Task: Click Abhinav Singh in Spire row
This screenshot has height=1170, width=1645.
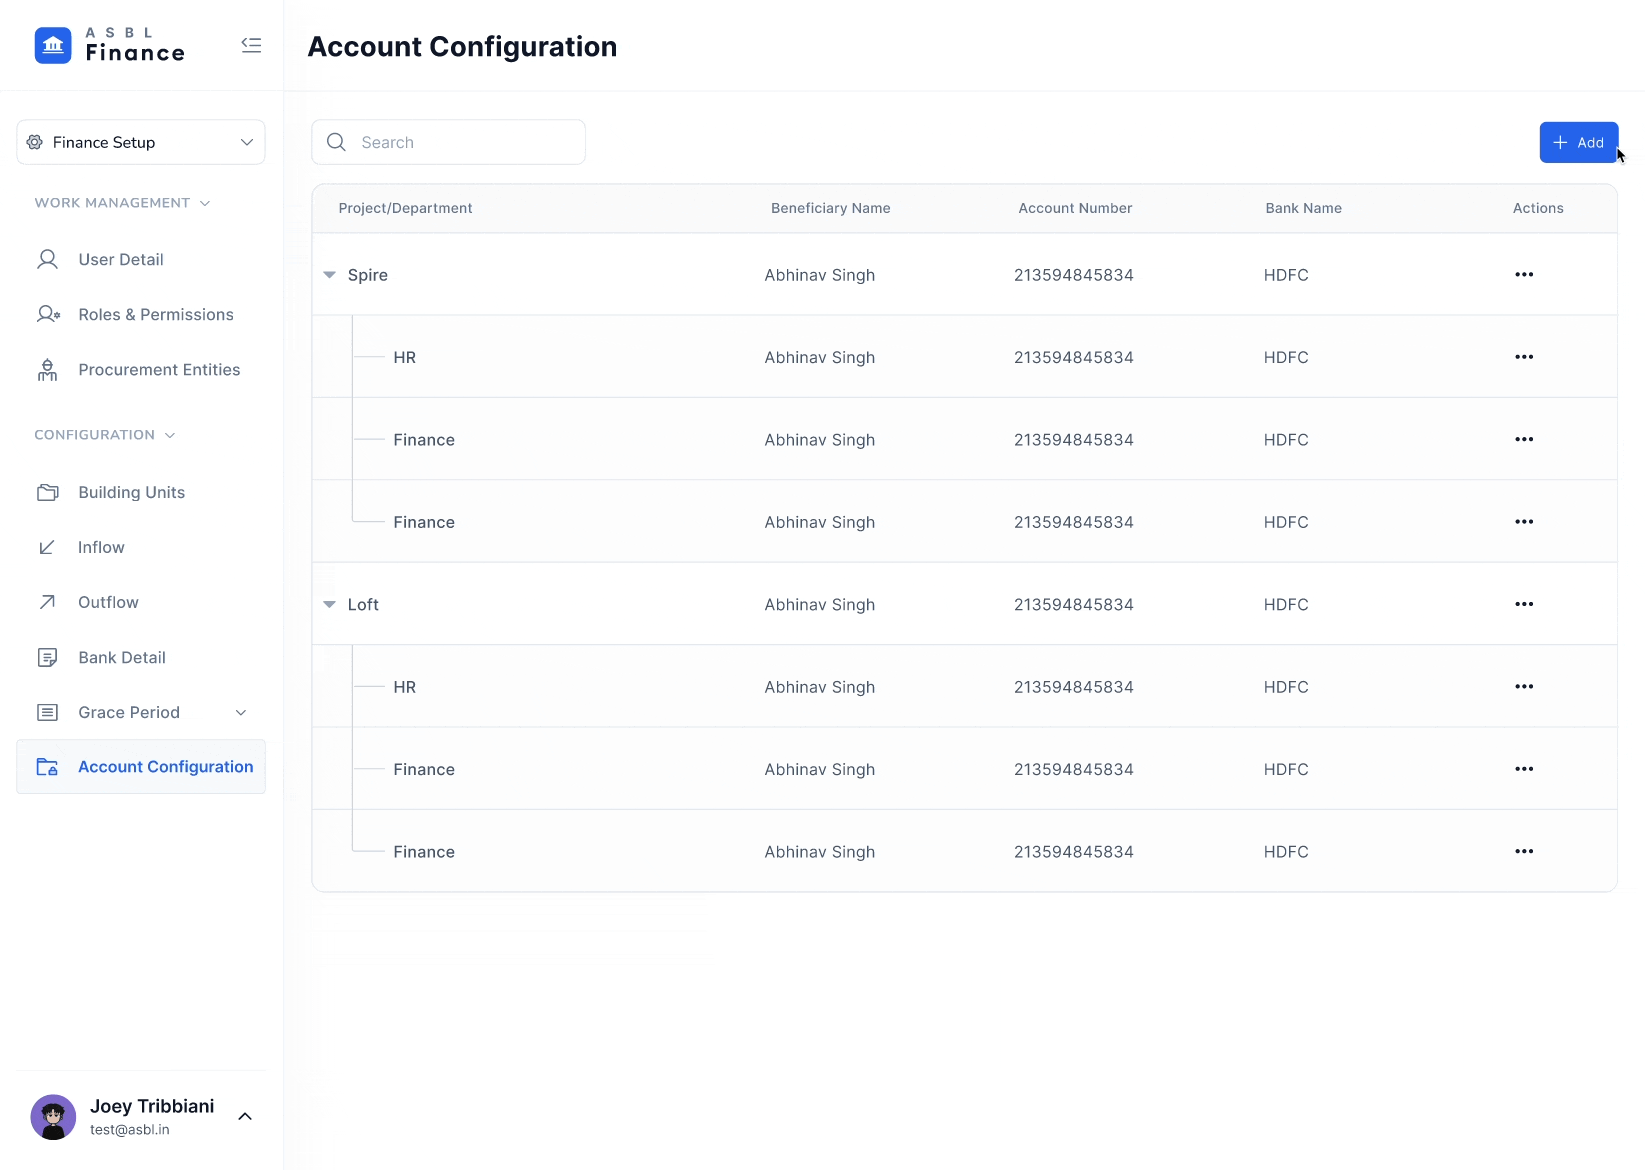Action: (x=820, y=275)
